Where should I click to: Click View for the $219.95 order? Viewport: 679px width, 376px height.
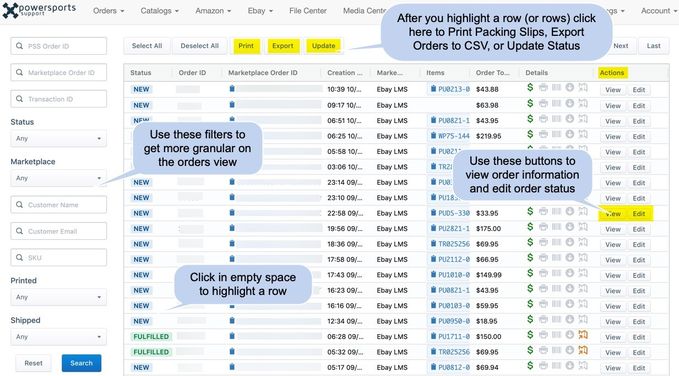pyautogui.click(x=613, y=136)
